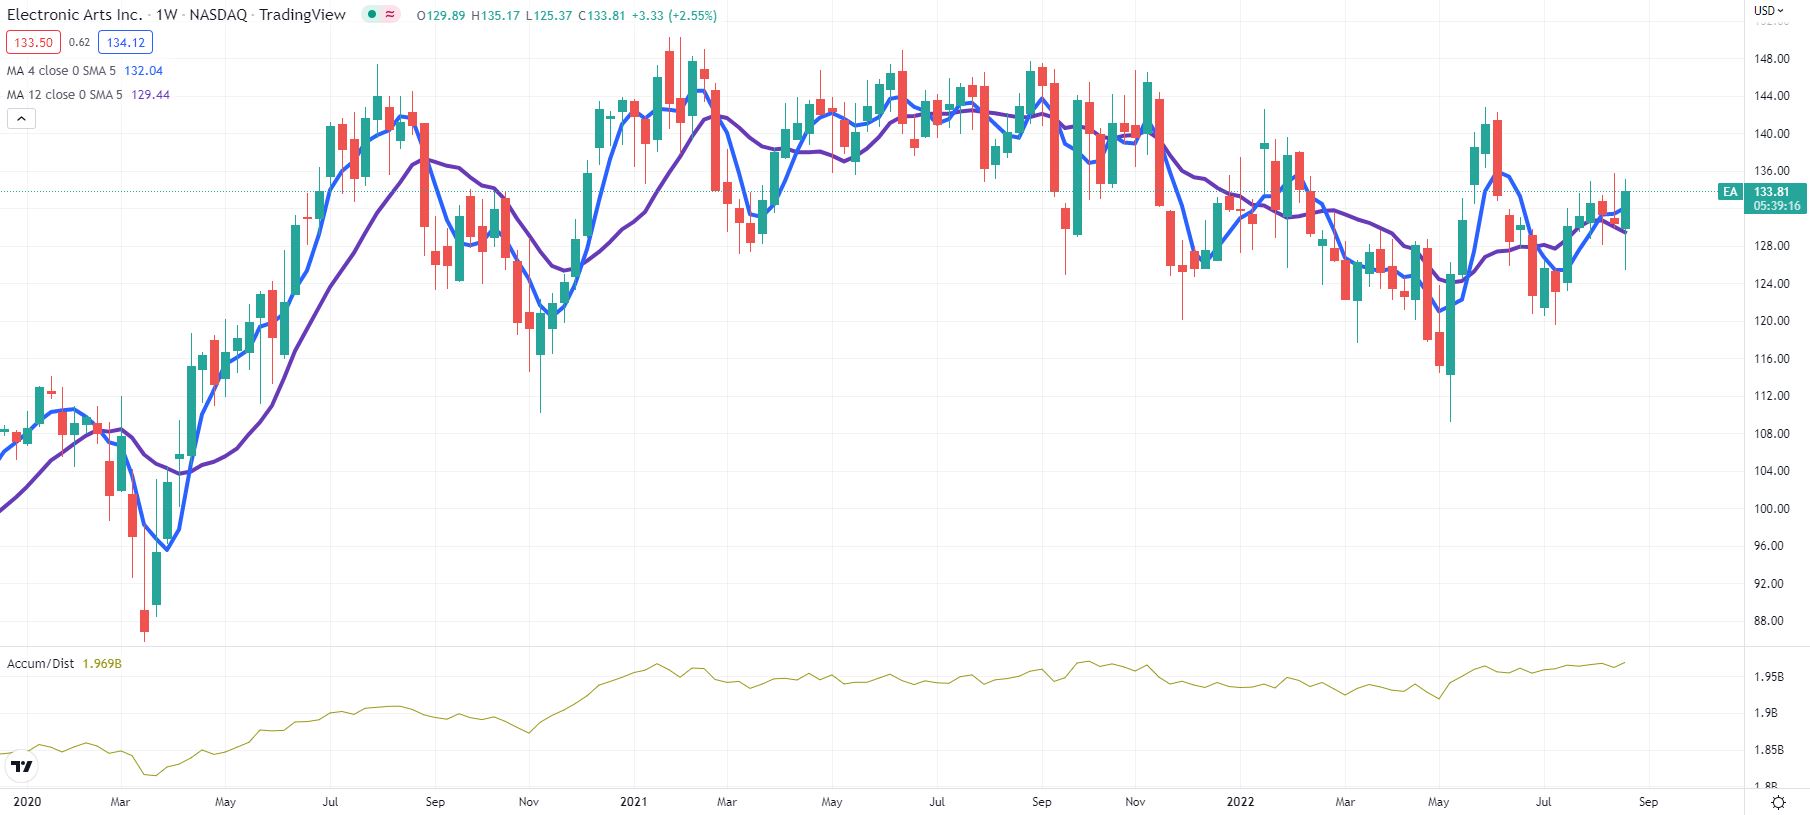Click the 2021 label on time axis
Image resolution: width=1810 pixels, height=815 pixels.
tap(633, 802)
